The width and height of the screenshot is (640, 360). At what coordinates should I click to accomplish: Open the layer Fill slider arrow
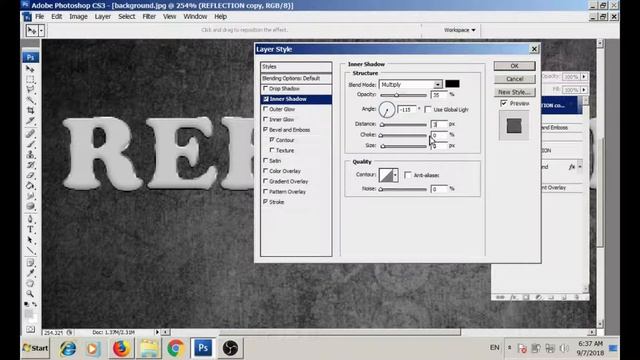(584, 89)
